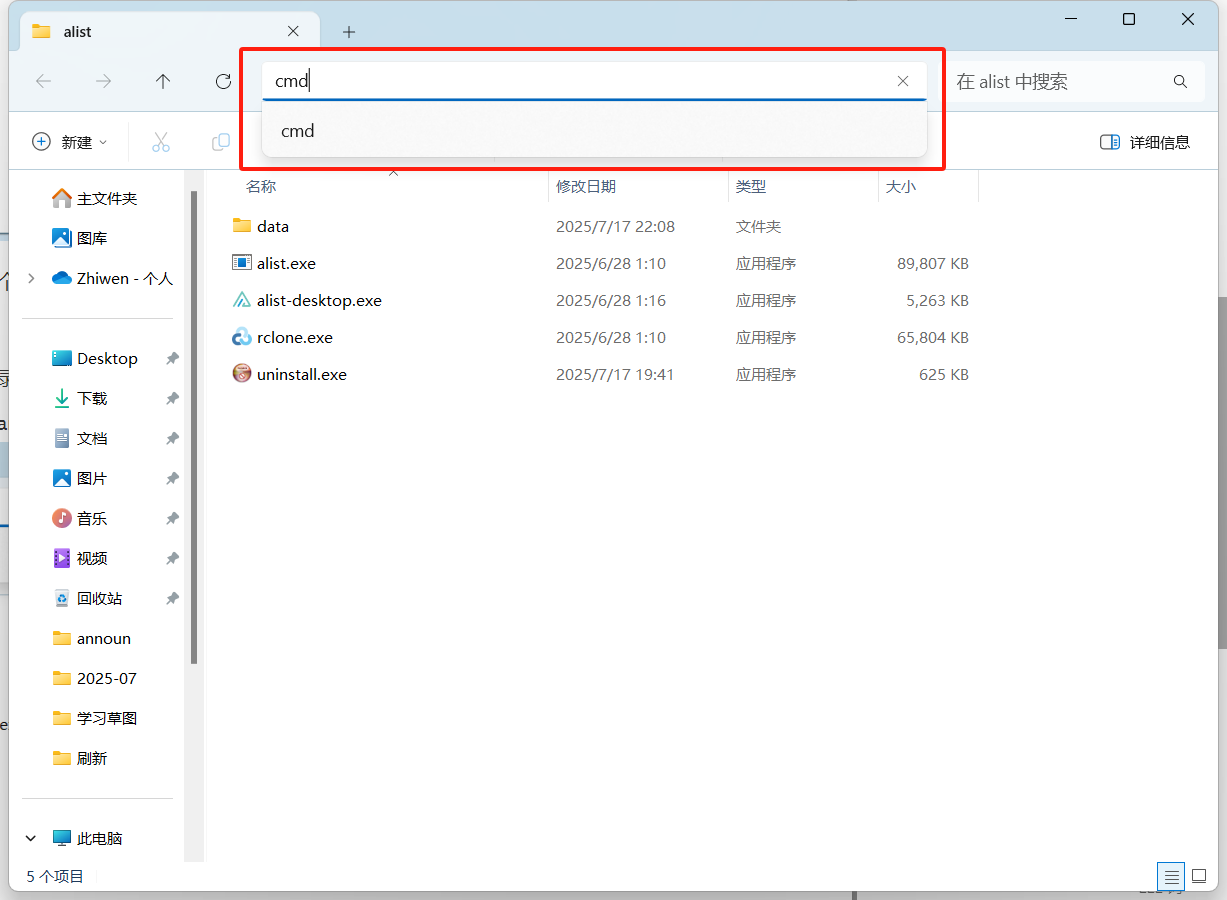Click the Copy icon in toolbar

click(220, 142)
